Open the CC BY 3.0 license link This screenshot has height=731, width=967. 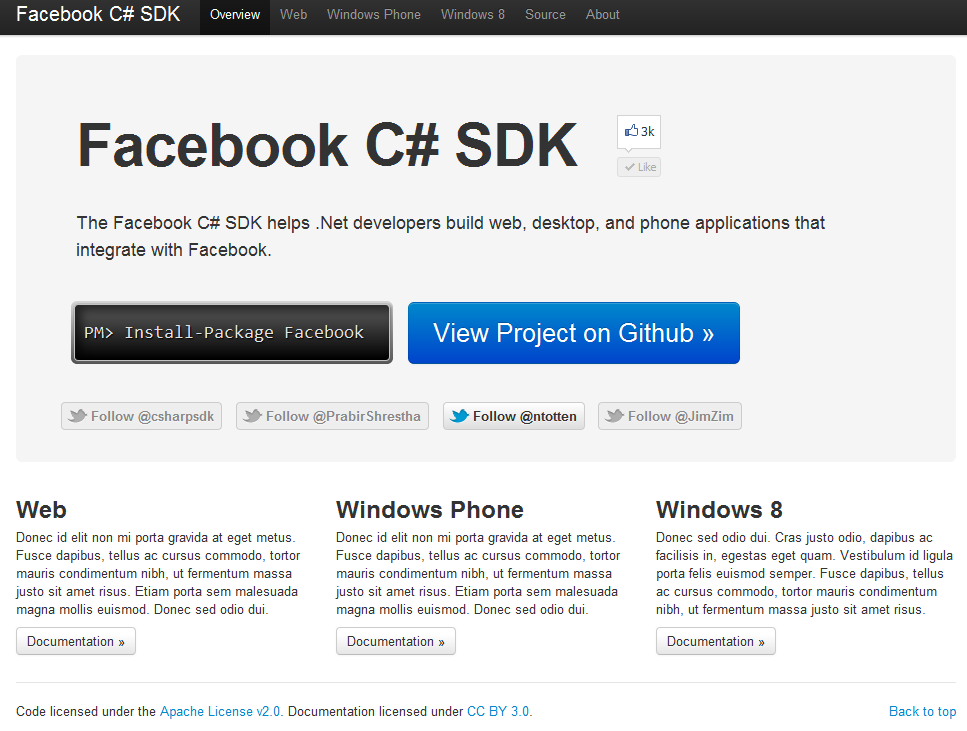pos(498,711)
